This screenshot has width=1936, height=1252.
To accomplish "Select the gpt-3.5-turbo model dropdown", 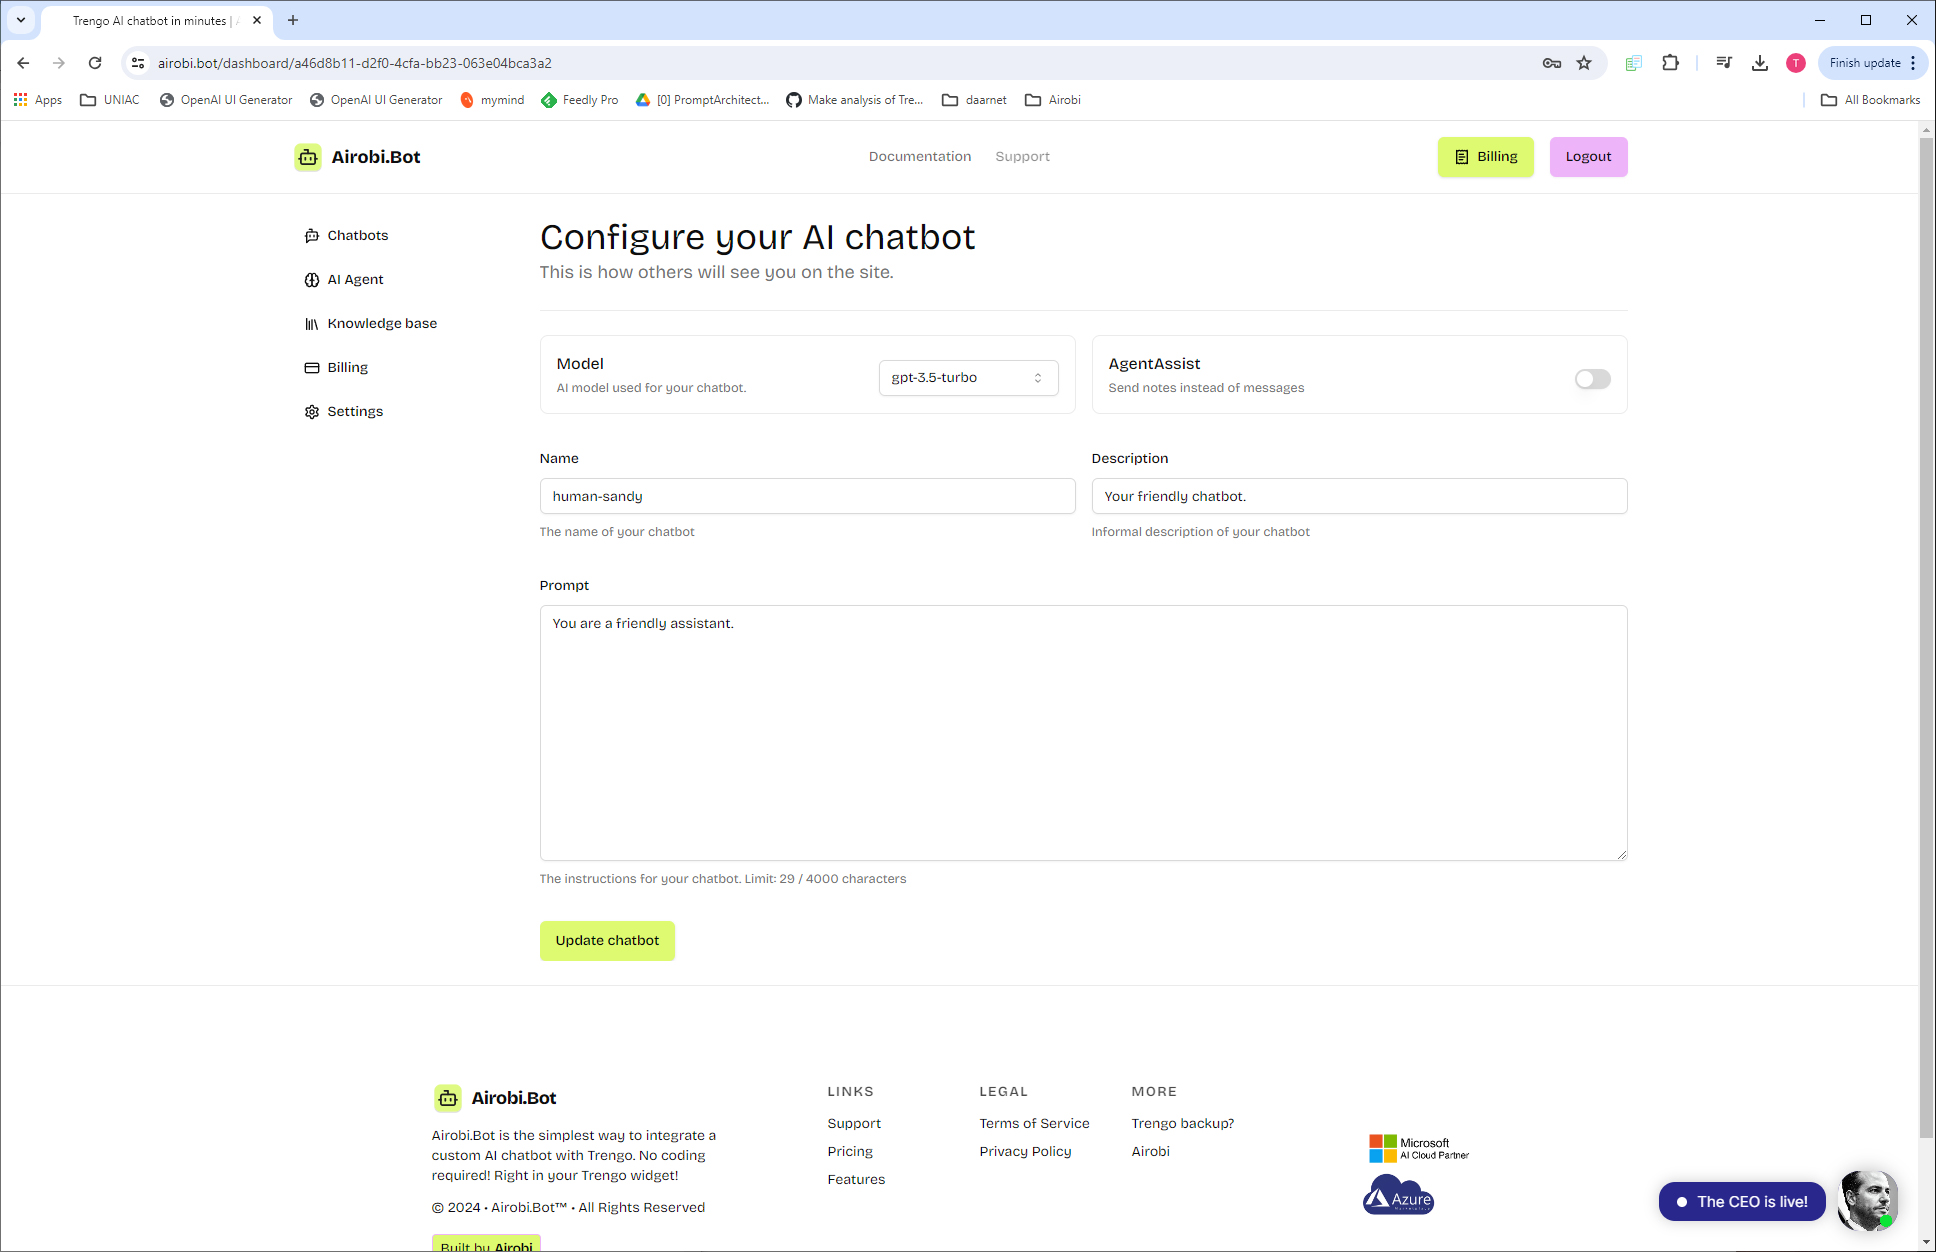I will tap(967, 377).
